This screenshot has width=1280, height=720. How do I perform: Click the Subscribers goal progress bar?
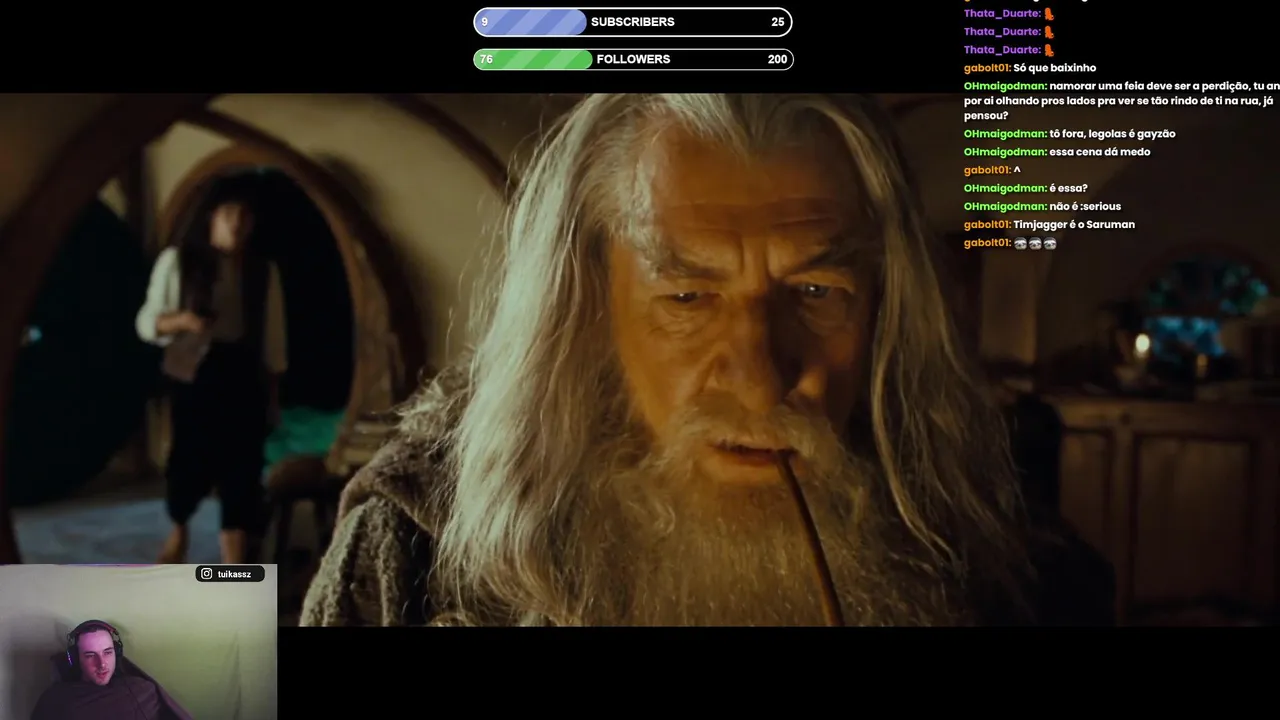tap(633, 22)
